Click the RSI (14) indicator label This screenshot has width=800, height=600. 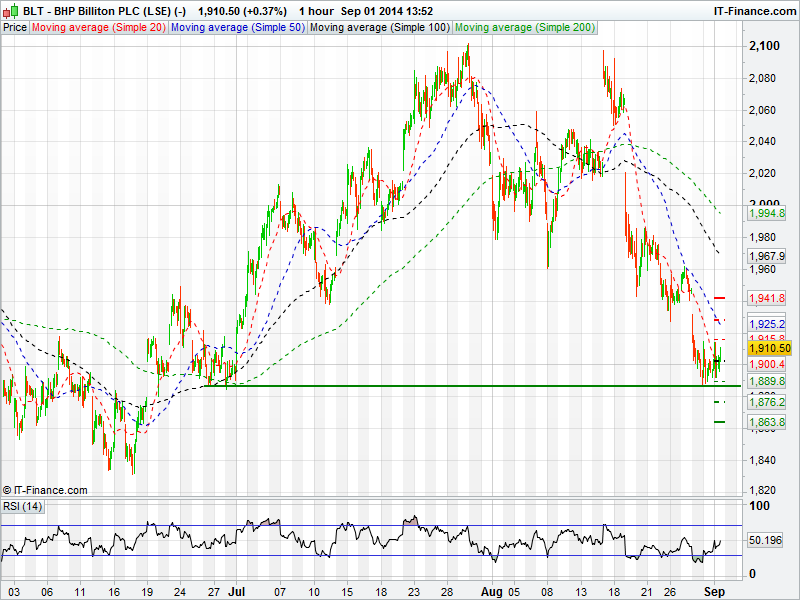[23, 507]
